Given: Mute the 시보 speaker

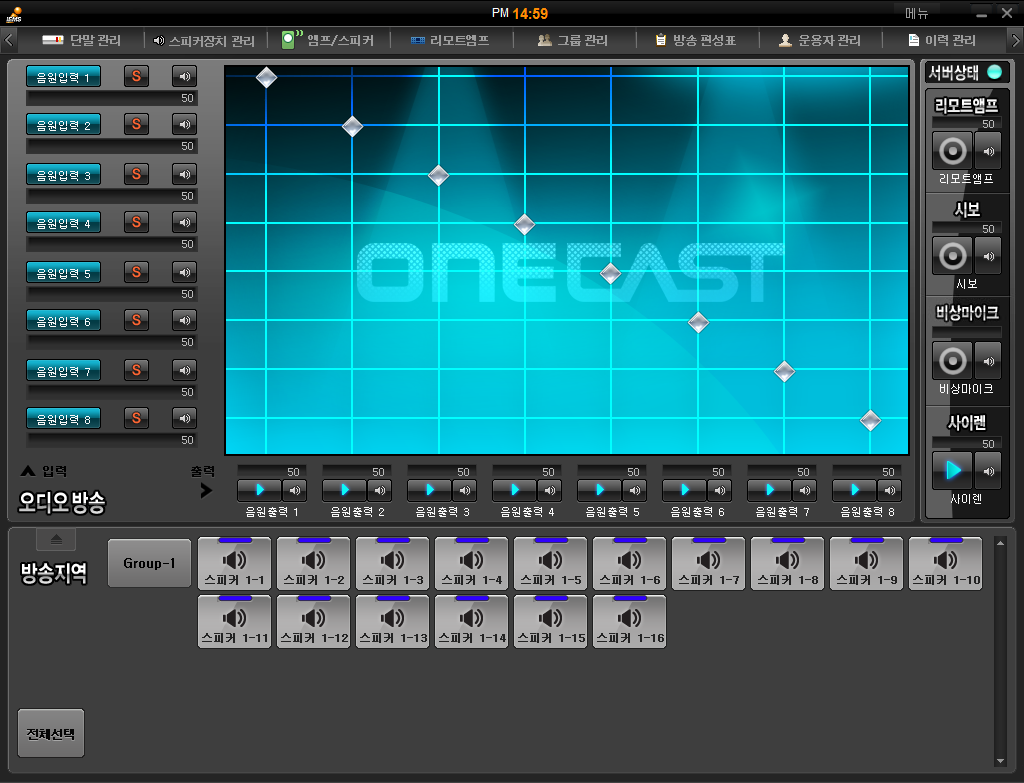Looking at the screenshot, I should (x=989, y=256).
